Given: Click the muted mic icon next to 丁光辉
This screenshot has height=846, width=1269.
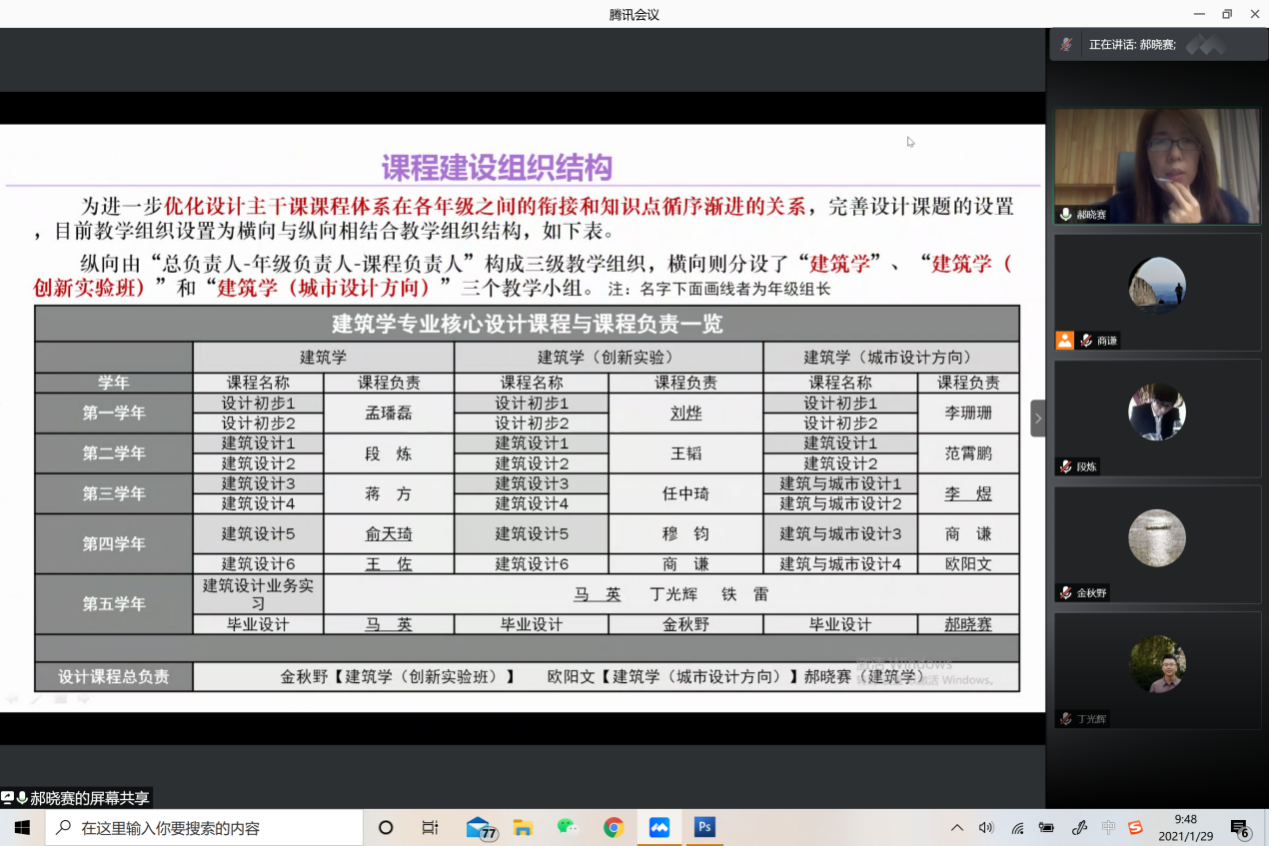Looking at the screenshot, I should pos(1066,719).
